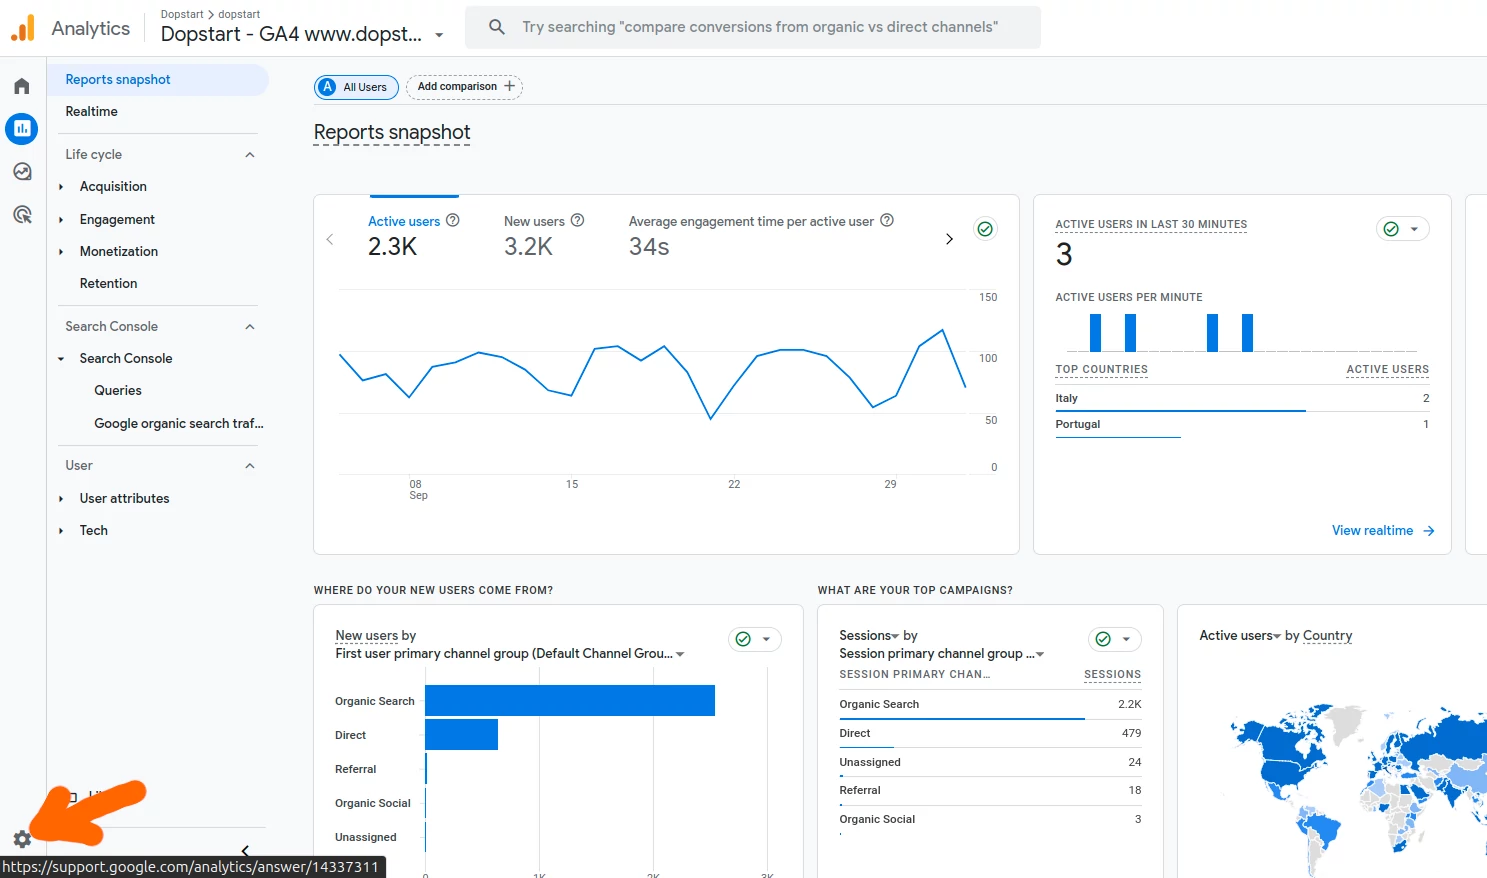
Task: Click the All Users segment chip
Action: (x=356, y=87)
